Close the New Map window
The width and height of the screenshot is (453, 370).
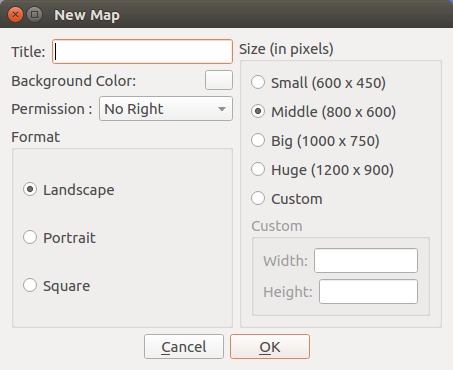(x=15, y=15)
